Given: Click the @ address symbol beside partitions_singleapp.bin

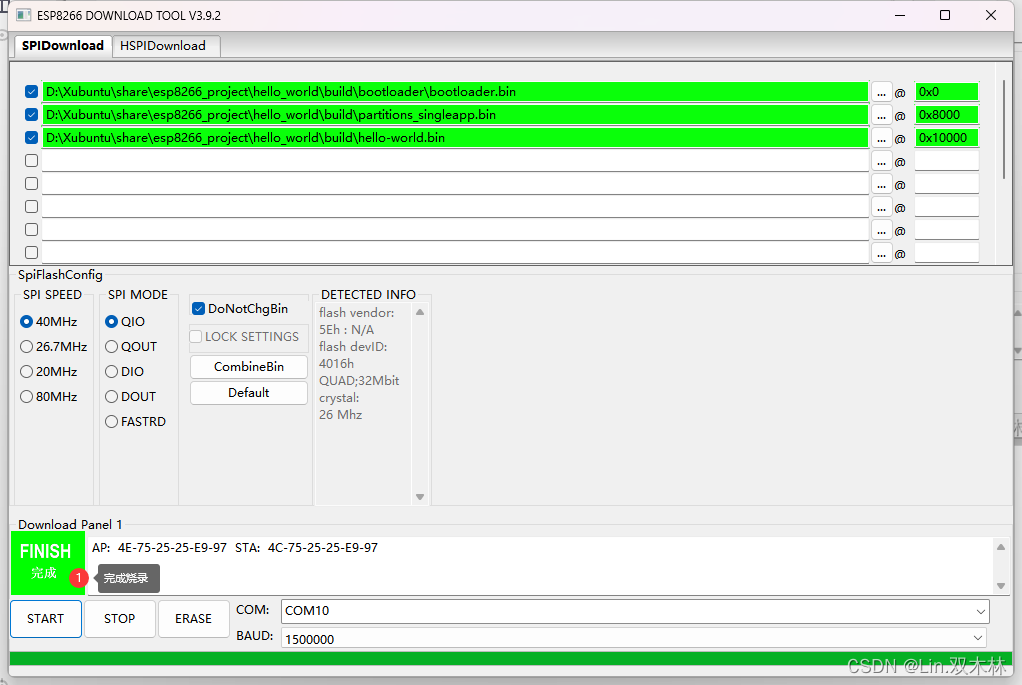Looking at the screenshot, I should [x=899, y=115].
